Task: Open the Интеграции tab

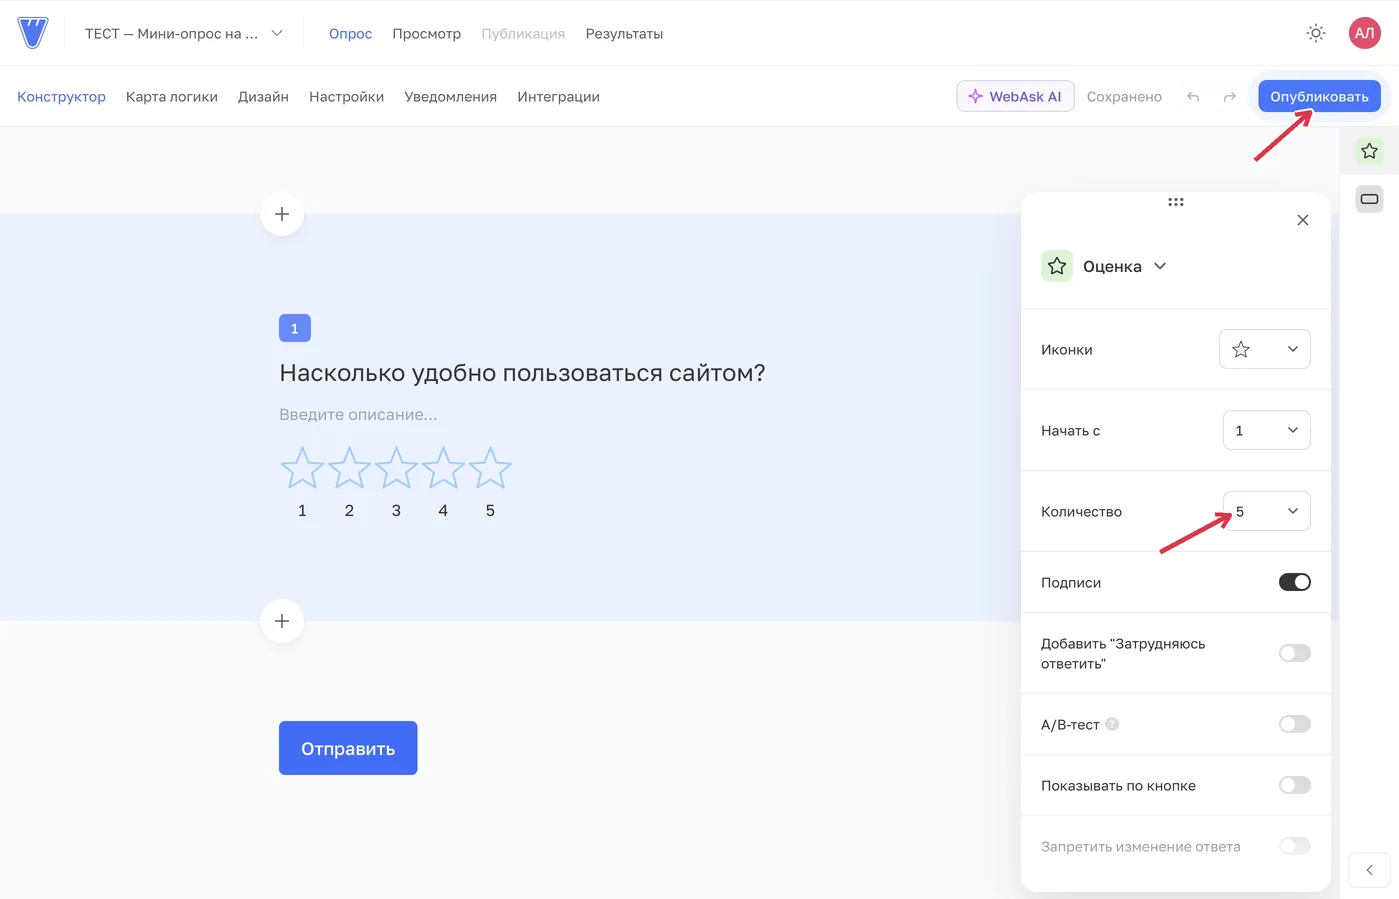Action: [x=558, y=97]
